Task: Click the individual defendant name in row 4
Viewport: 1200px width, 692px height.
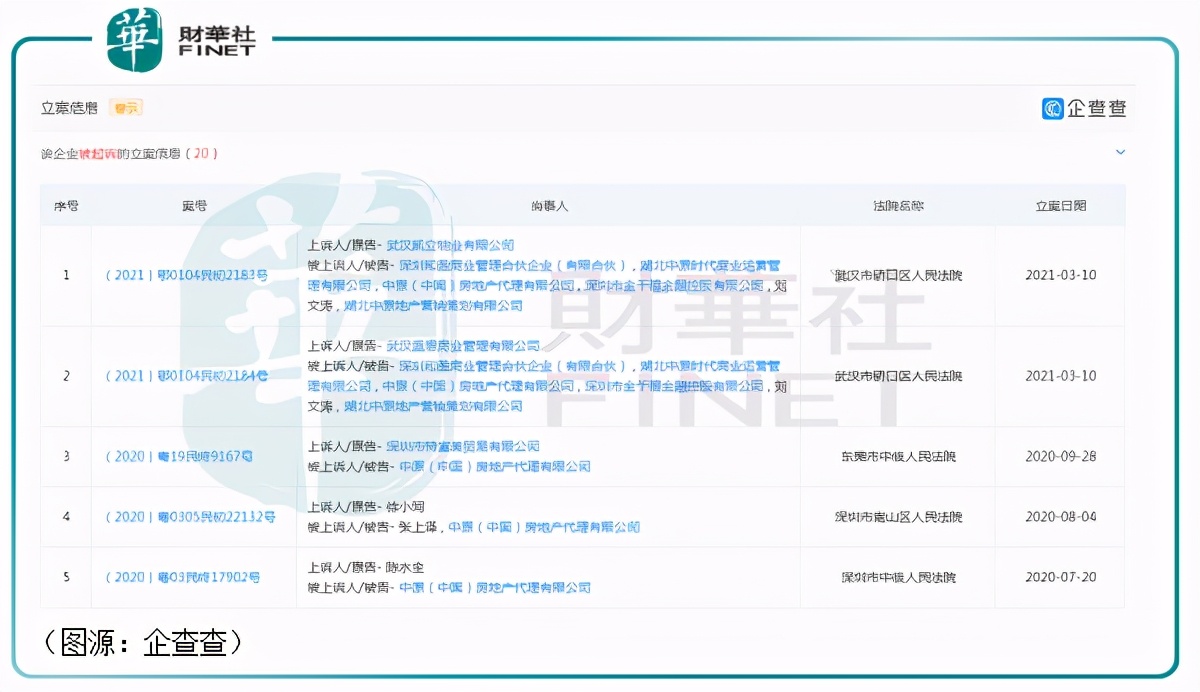Action: (418, 527)
